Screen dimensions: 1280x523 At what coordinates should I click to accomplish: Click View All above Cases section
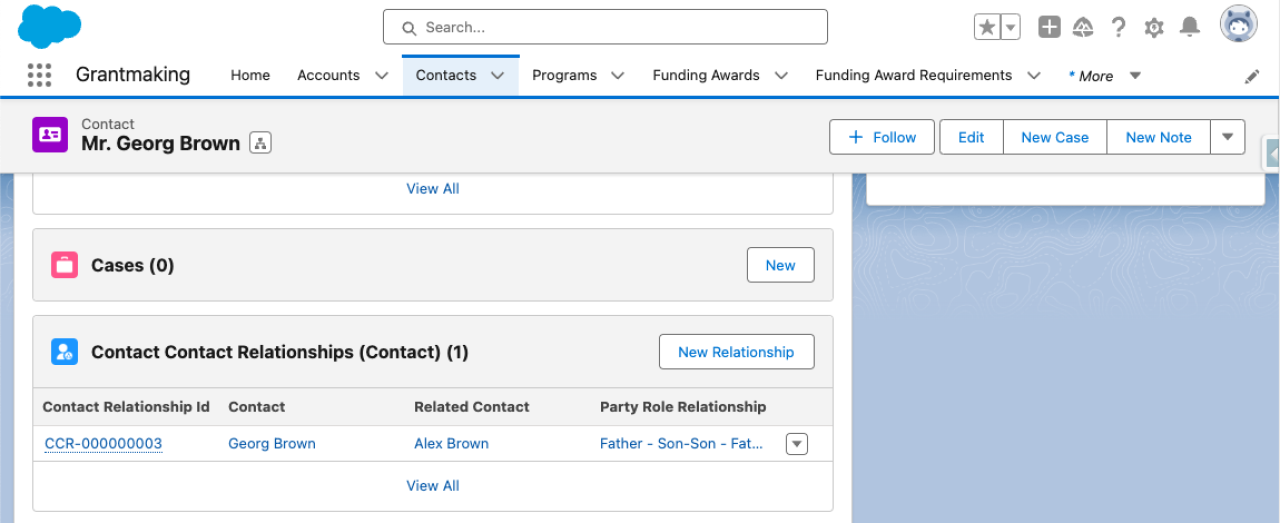coord(433,188)
